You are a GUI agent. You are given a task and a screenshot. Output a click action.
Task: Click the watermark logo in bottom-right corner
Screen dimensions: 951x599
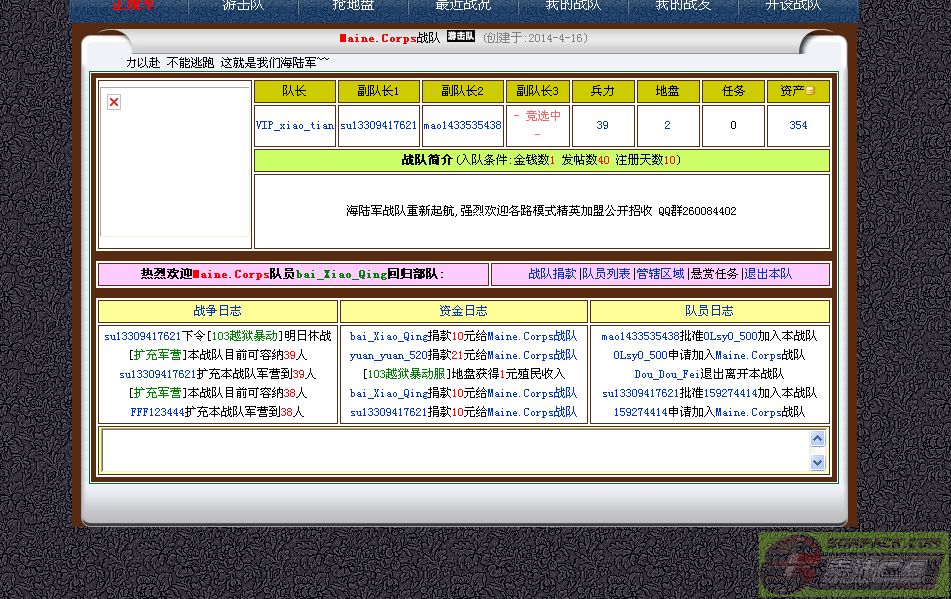click(x=851, y=565)
